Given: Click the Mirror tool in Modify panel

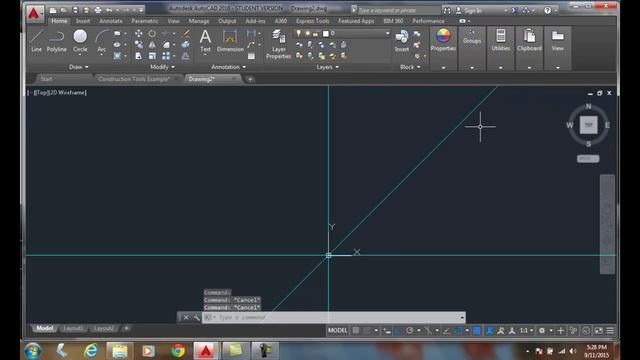Looking at the screenshot, I should click(x=152, y=45).
